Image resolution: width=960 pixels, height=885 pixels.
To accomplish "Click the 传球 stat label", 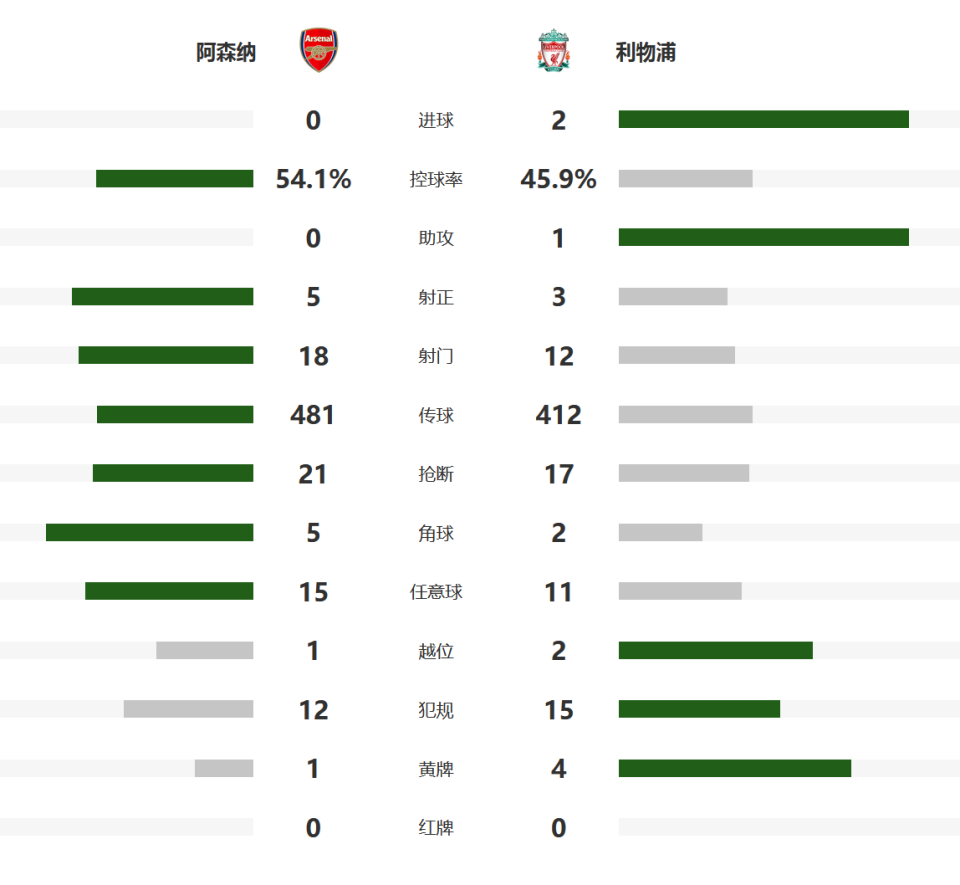I will 436,415.
